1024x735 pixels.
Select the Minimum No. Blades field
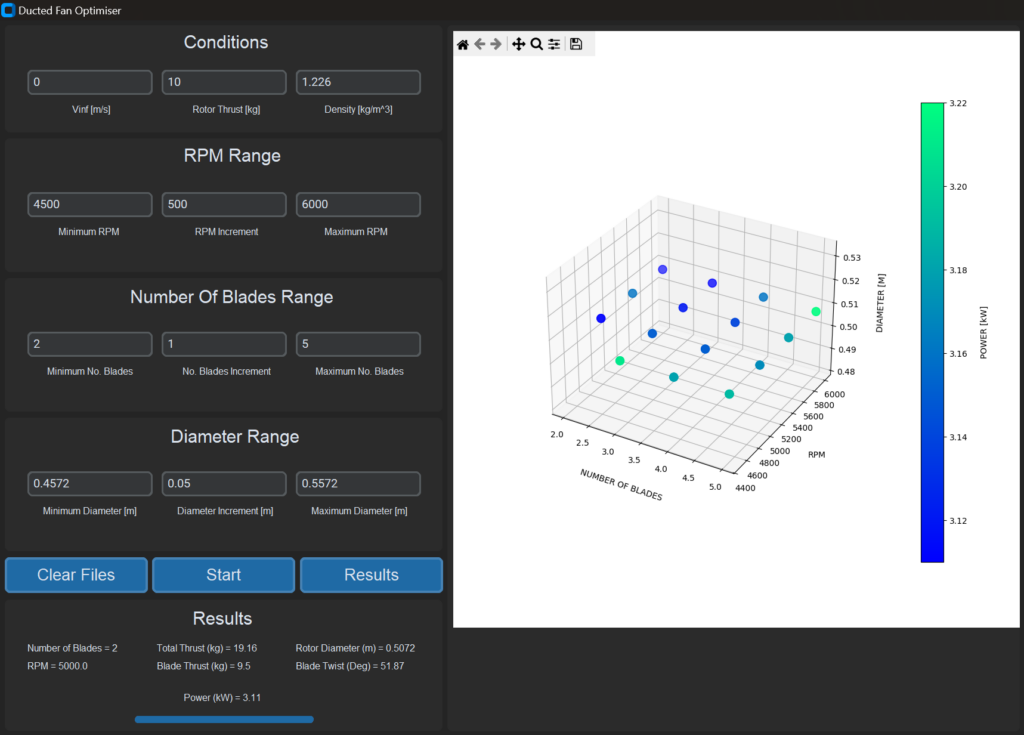(90, 344)
